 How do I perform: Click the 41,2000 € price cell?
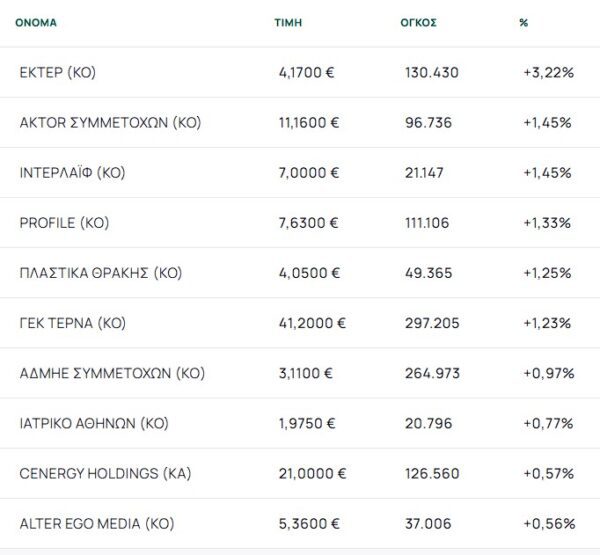[312, 323]
